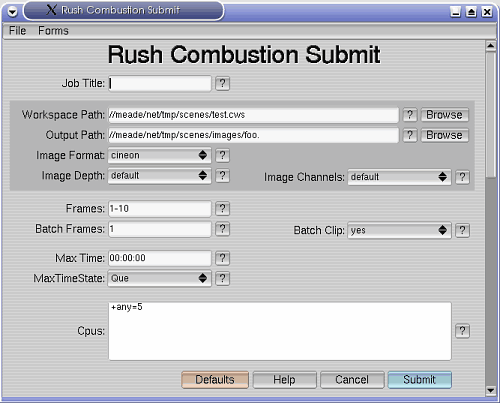Open the File menu
The width and height of the screenshot is (500, 403).
click(18, 31)
